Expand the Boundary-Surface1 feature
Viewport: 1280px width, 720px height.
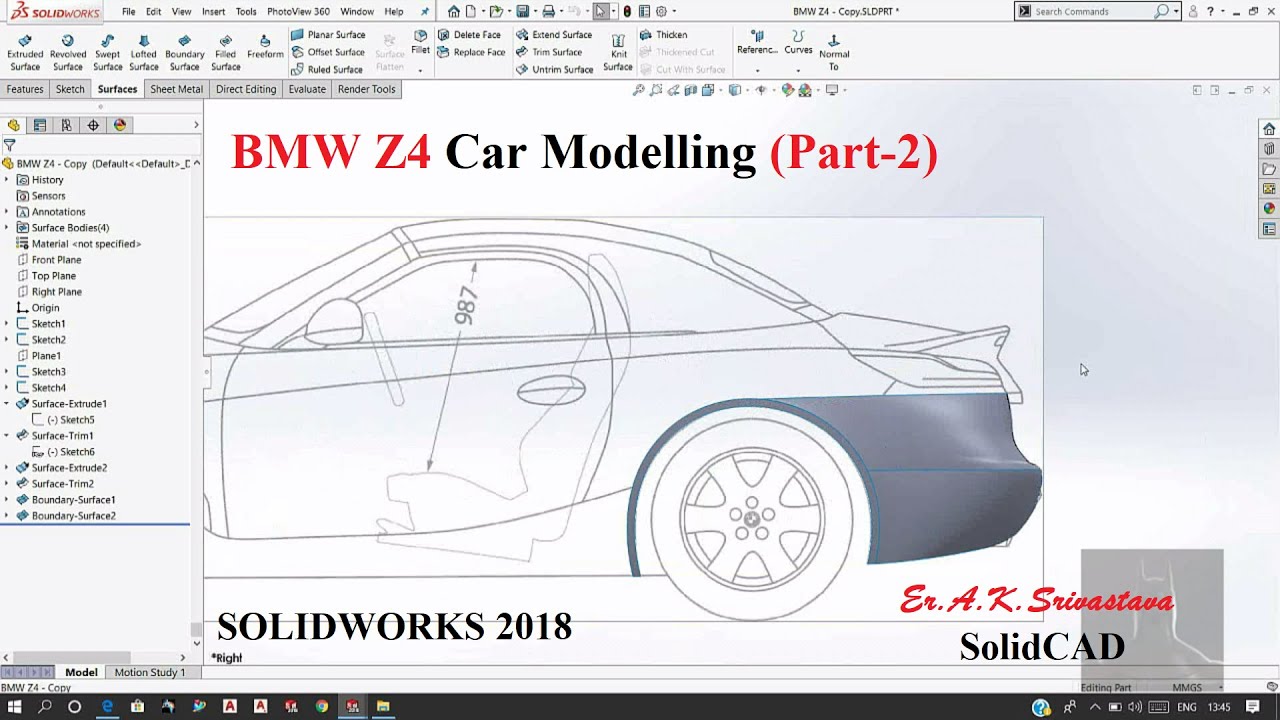pos(7,500)
